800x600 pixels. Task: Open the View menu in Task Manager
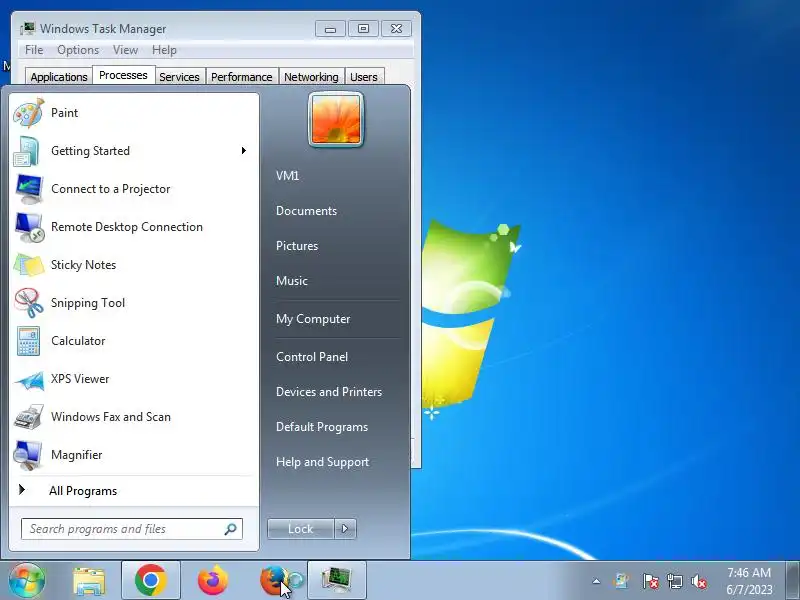point(125,50)
